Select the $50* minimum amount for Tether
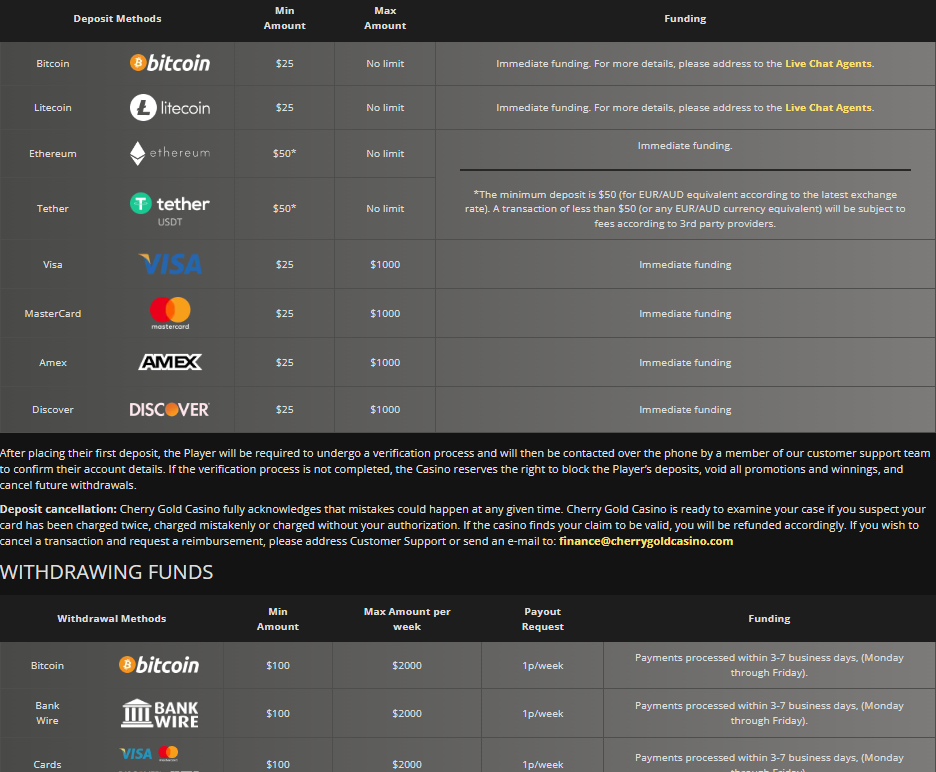The width and height of the screenshot is (936, 772). 285,208
